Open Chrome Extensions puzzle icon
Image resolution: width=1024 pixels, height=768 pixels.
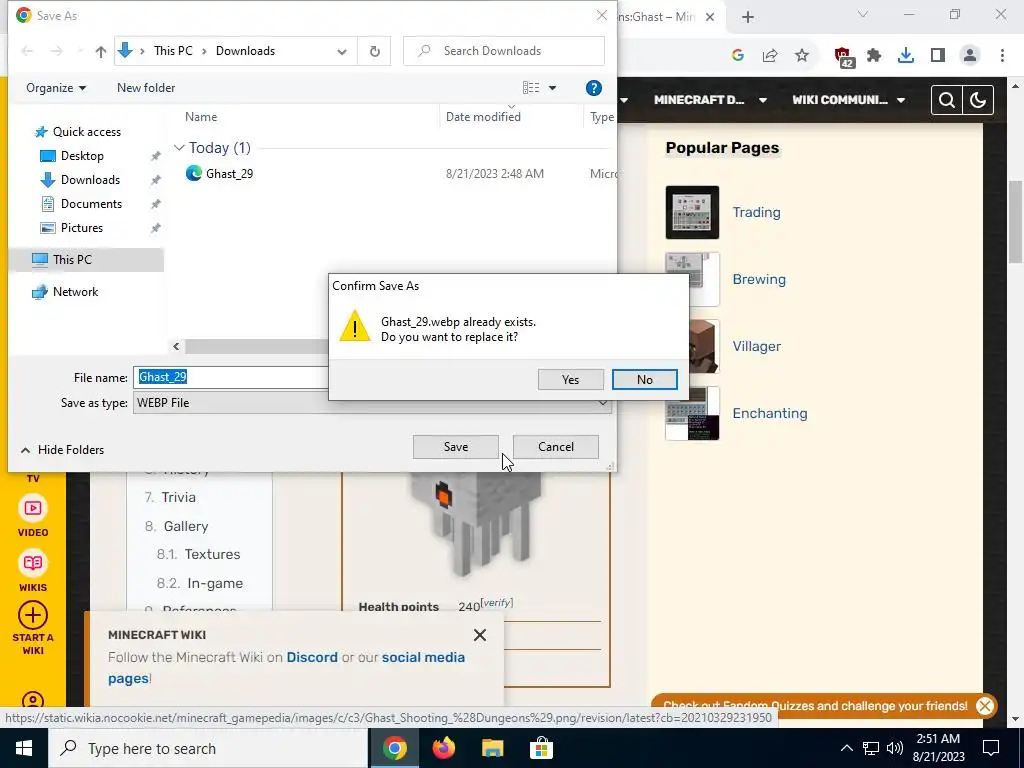pyautogui.click(x=874, y=56)
